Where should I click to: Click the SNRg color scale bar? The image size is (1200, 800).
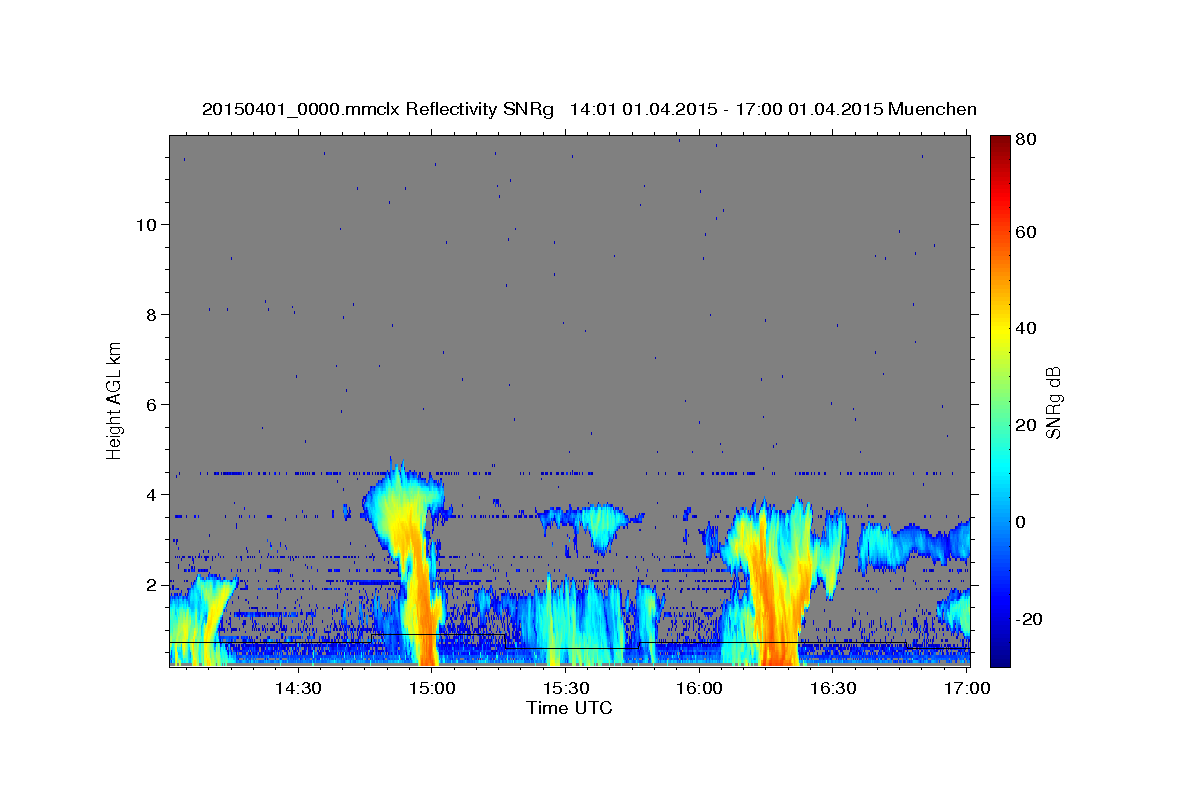click(1000, 400)
